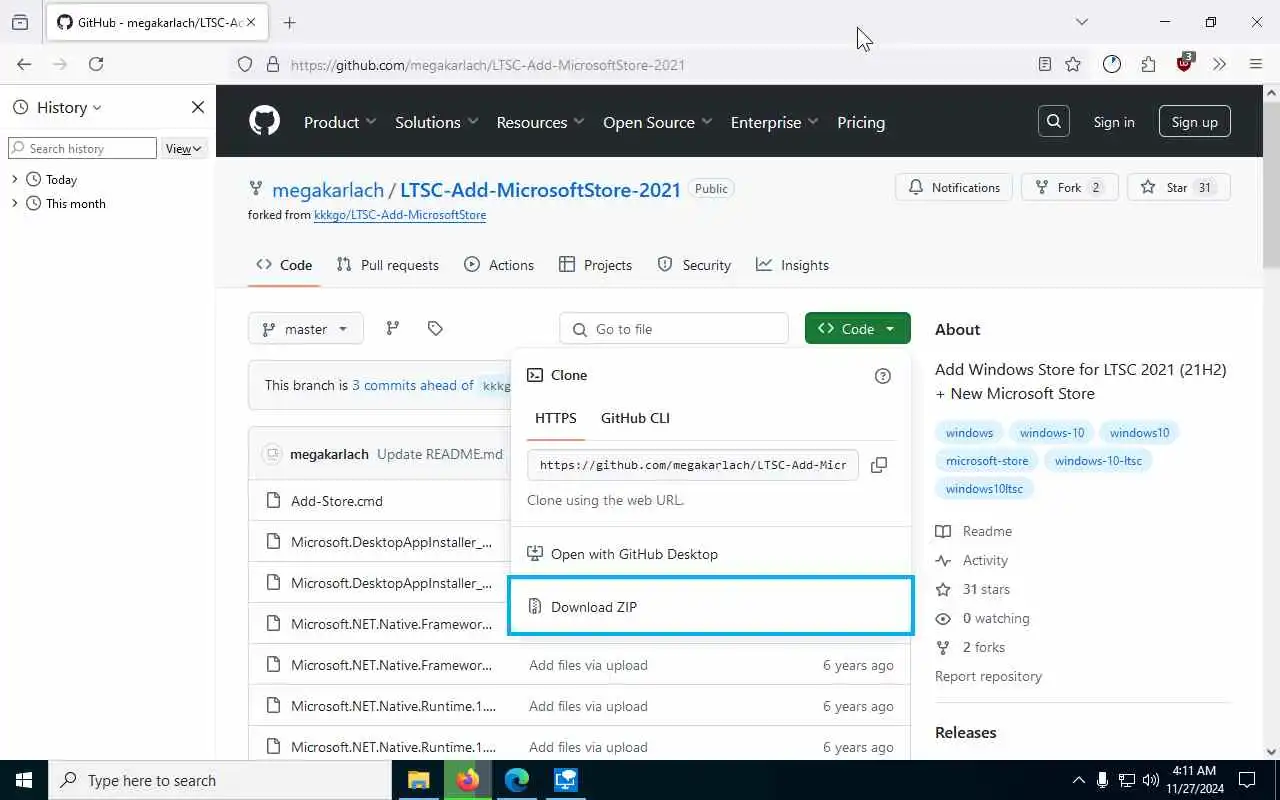
Task: Close the History sidebar
Action: (197, 107)
